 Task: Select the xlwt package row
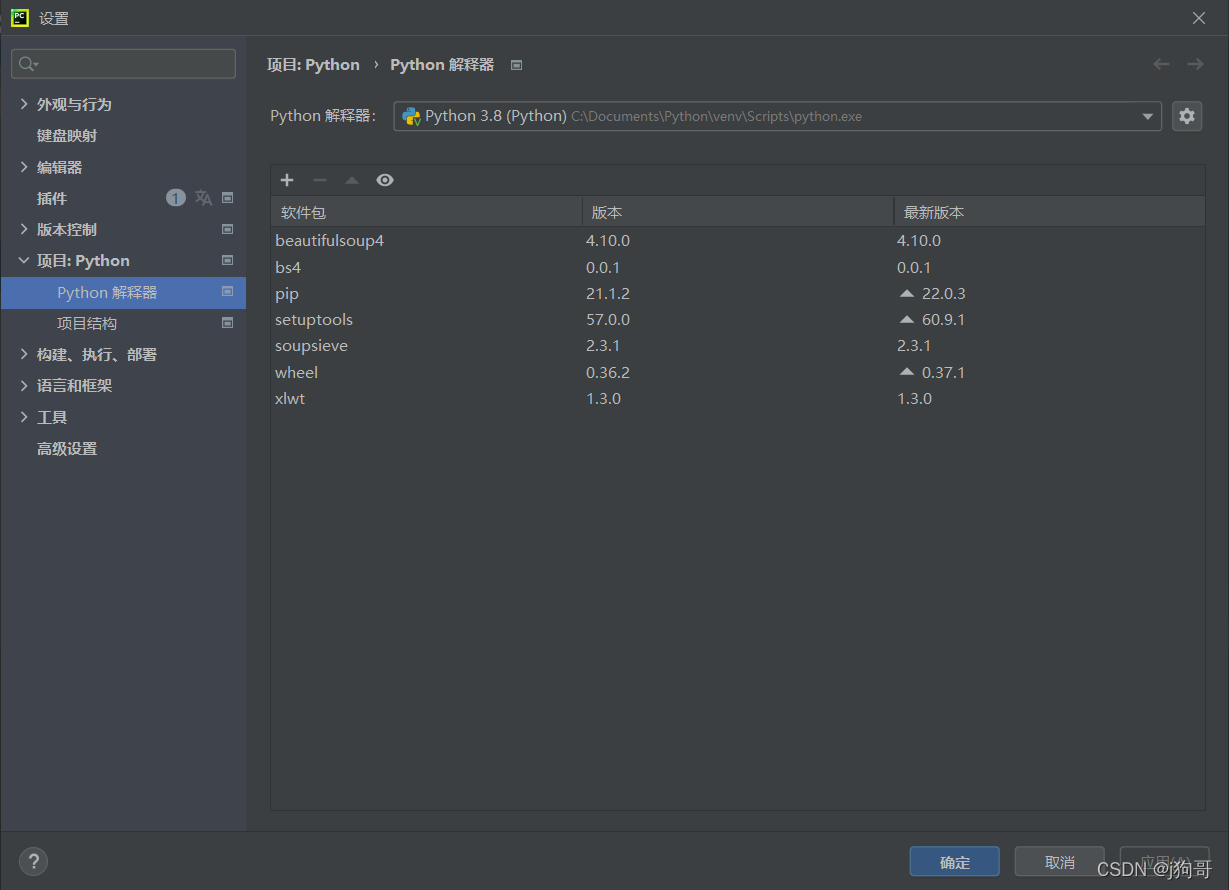point(738,398)
